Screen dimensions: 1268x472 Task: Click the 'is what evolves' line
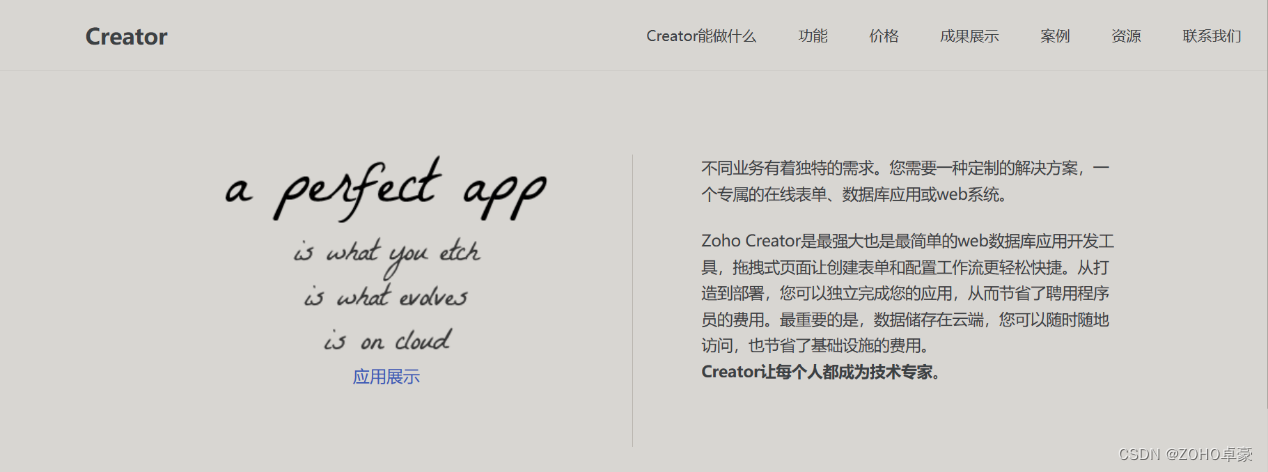pyautogui.click(x=386, y=297)
